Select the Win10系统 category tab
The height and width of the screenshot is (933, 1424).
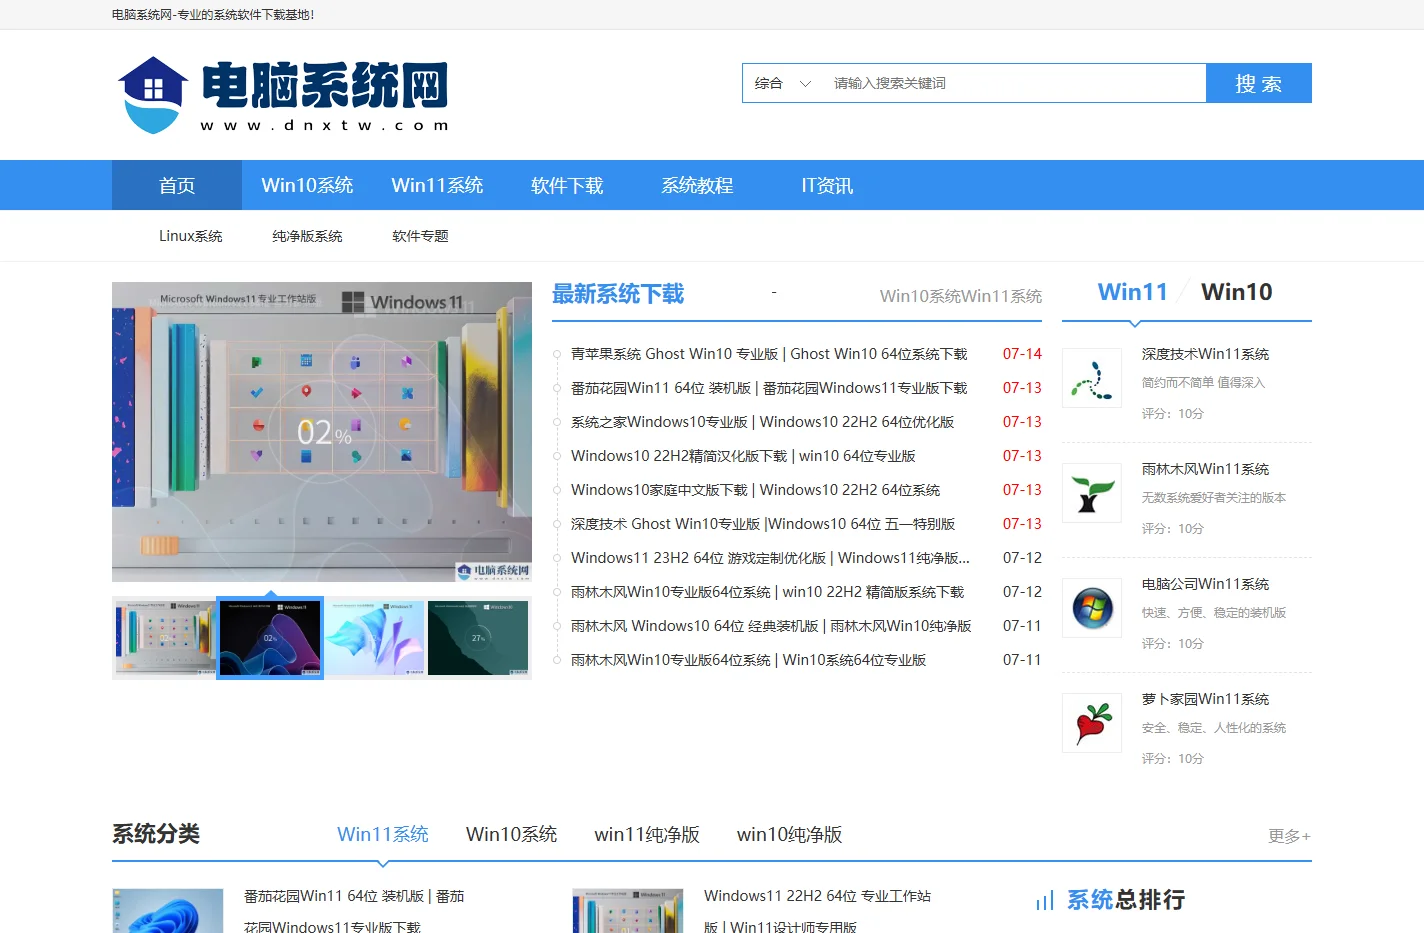click(x=511, y=834)
